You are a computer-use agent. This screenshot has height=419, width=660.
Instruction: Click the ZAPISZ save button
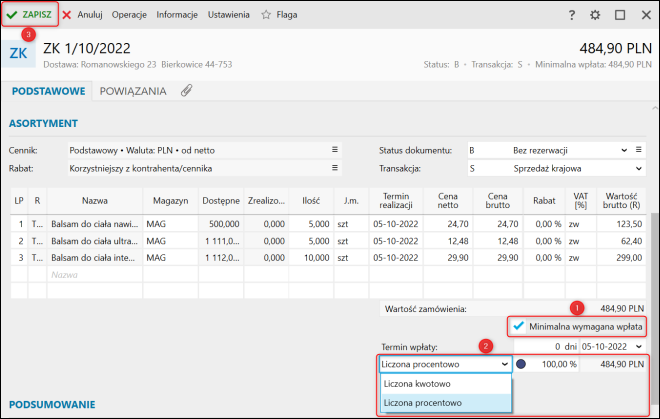(30, 15)
